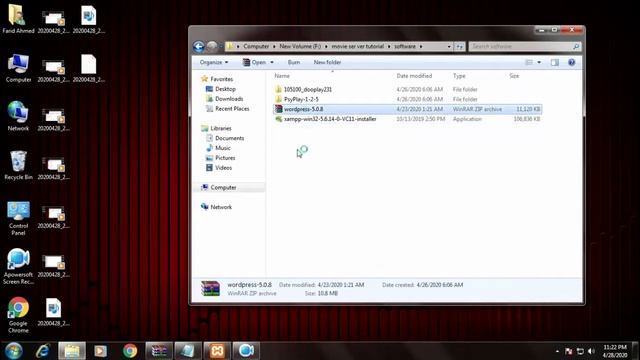The width and height of the screenshot is (640, 360).
Task: Click the Search software input field
Action: click(525, 47)
